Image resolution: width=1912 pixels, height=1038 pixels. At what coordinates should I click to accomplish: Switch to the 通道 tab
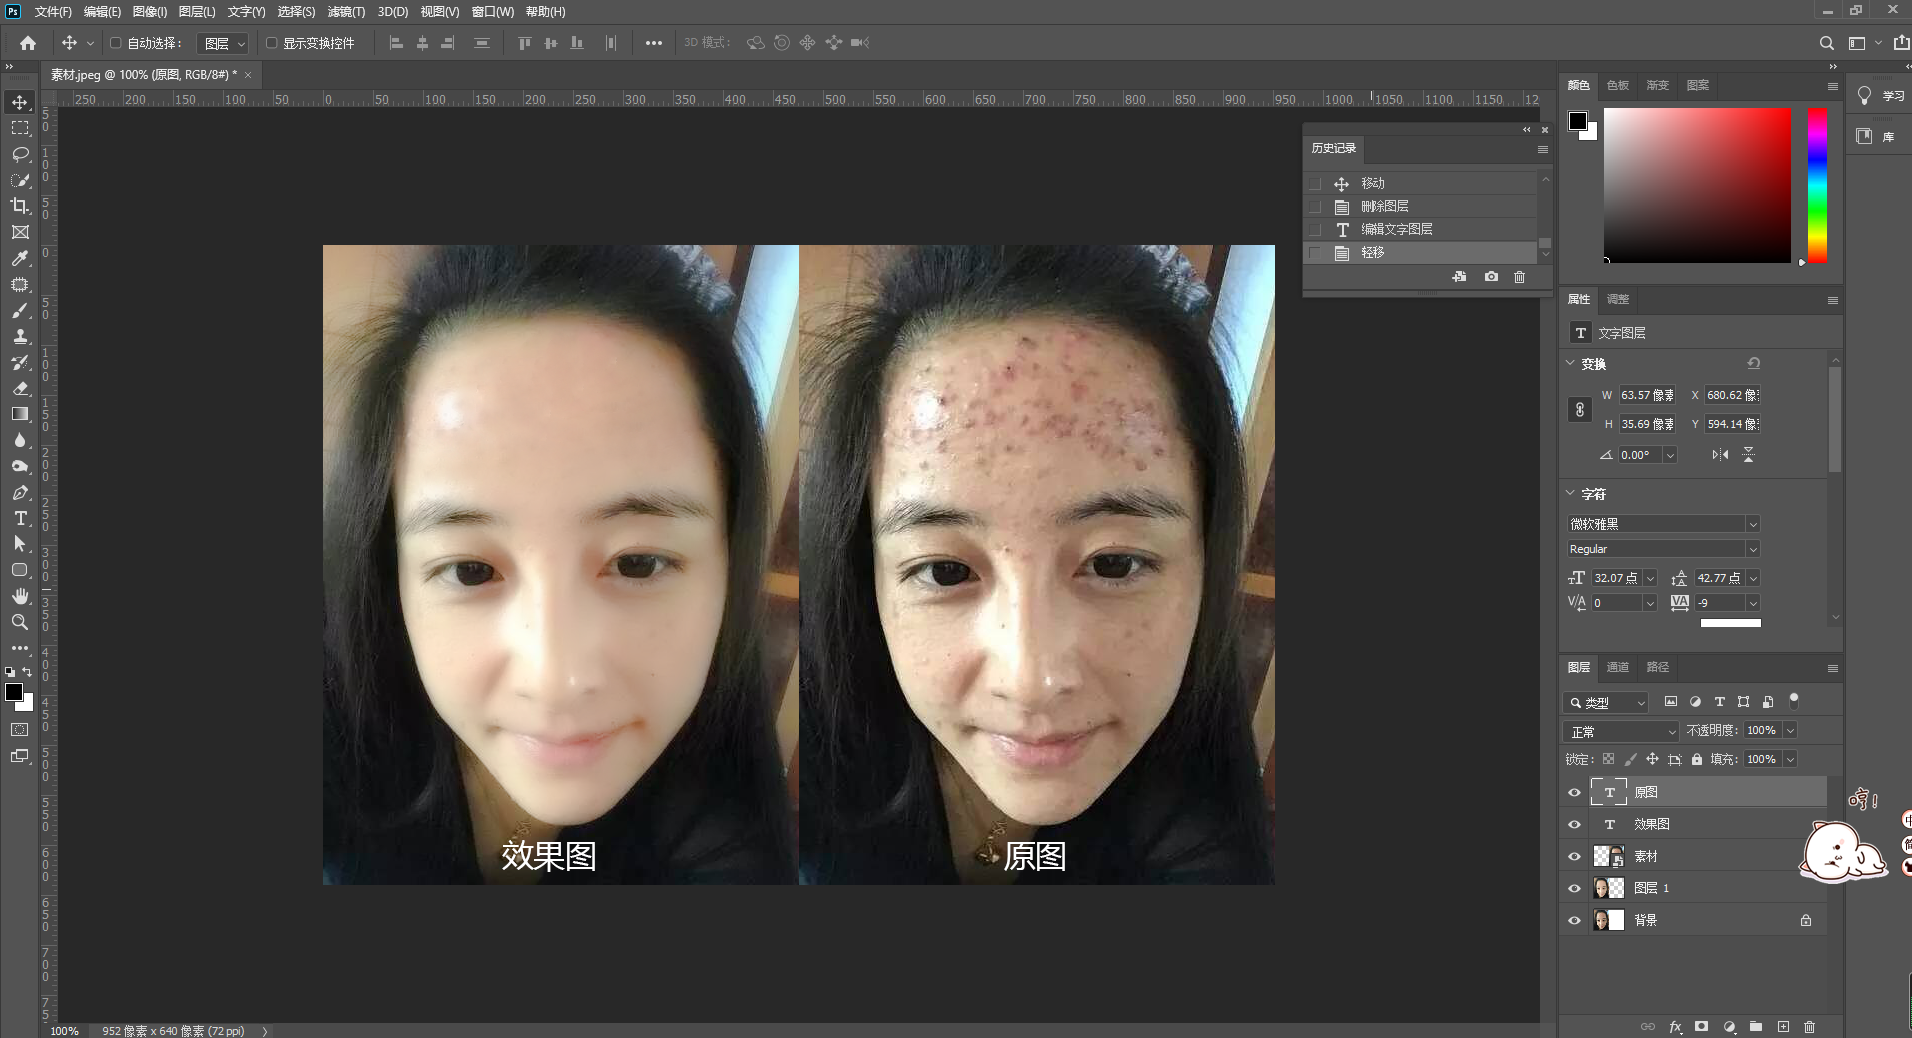click(1618, 667)
